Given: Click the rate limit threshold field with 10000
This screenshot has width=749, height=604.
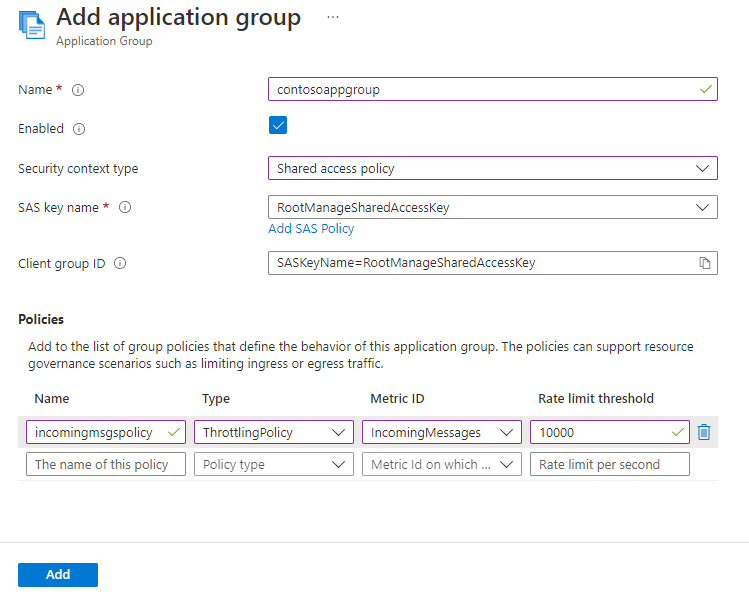Looking at the screenshot, I should pos(600,432).
